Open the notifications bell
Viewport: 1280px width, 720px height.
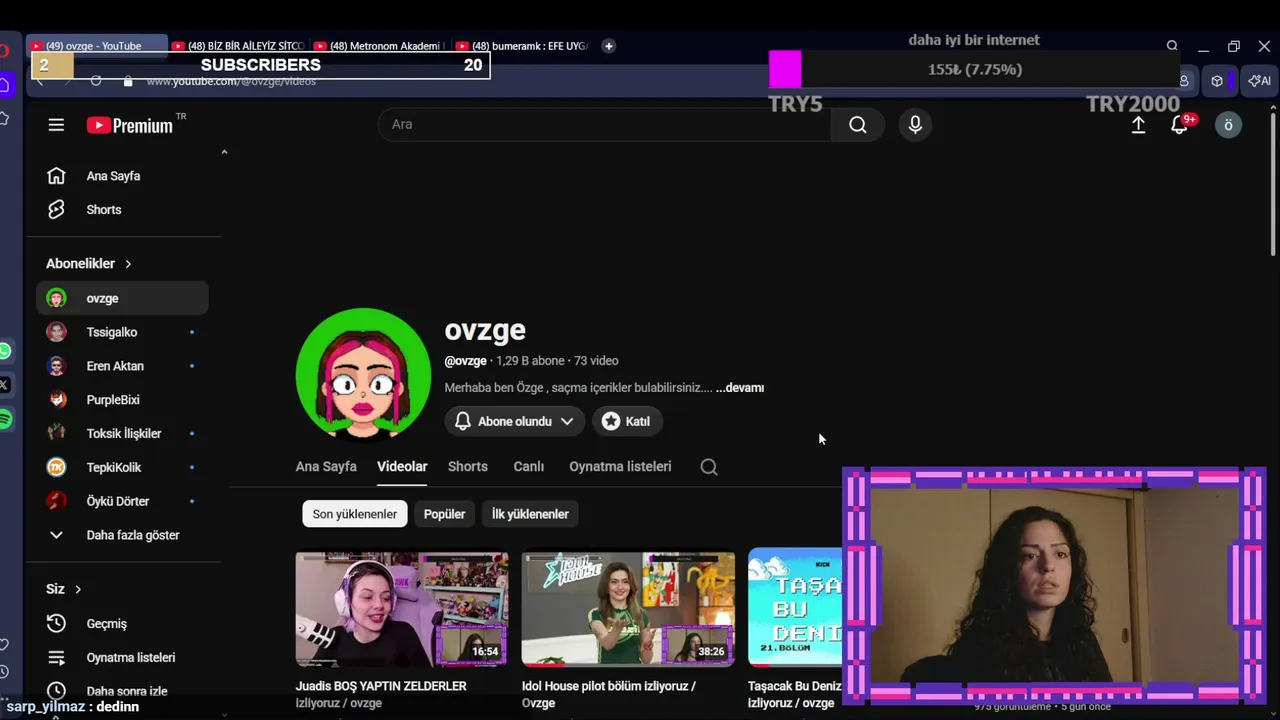point(1180,125)
